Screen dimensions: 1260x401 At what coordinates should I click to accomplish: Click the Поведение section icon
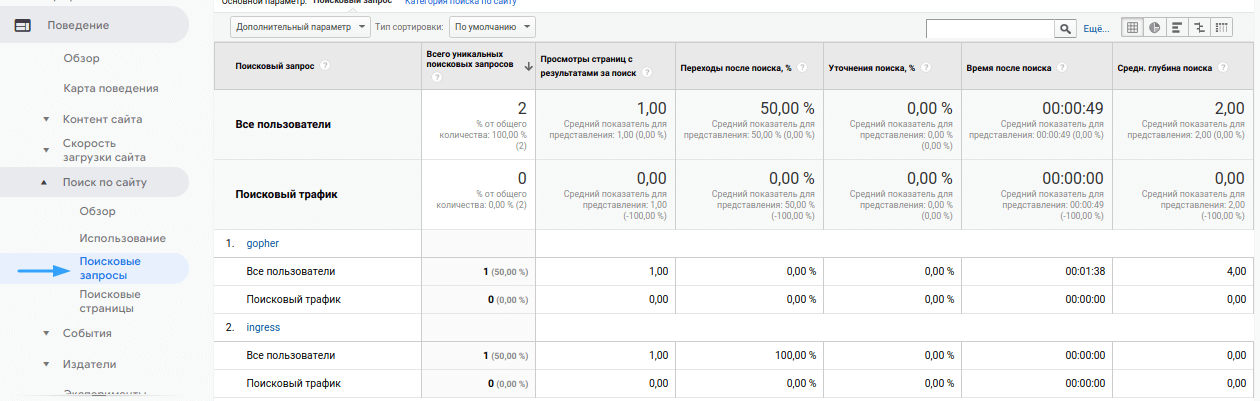23,25
